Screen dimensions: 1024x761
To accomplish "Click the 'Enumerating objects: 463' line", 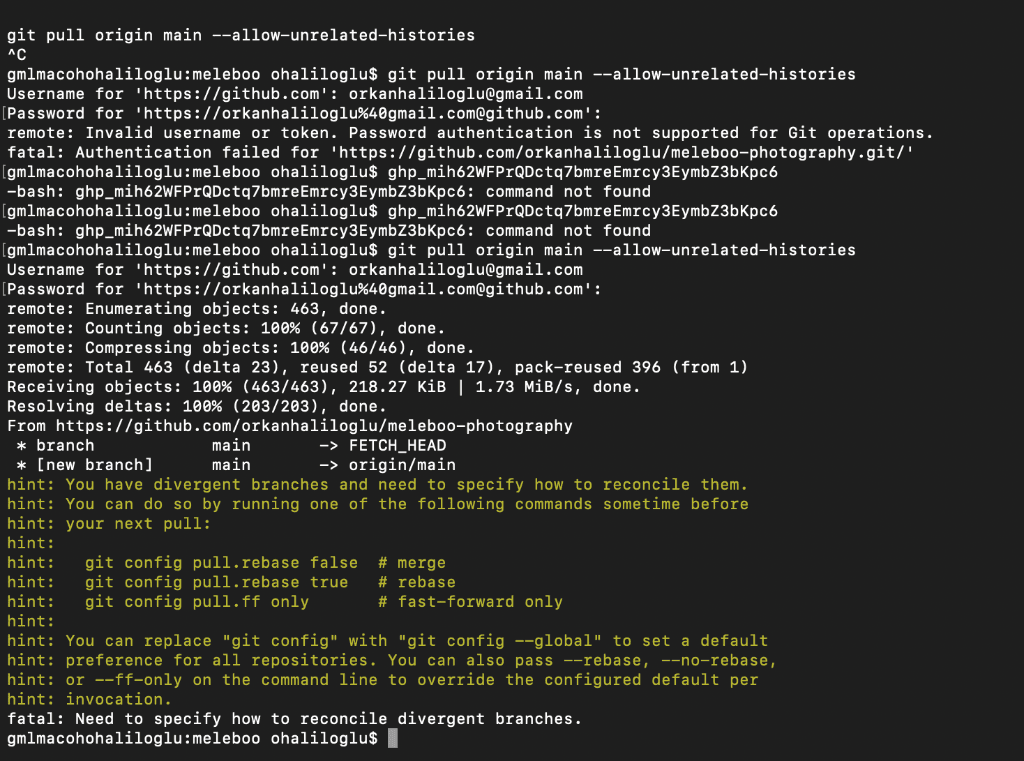I will click(197, 309).
